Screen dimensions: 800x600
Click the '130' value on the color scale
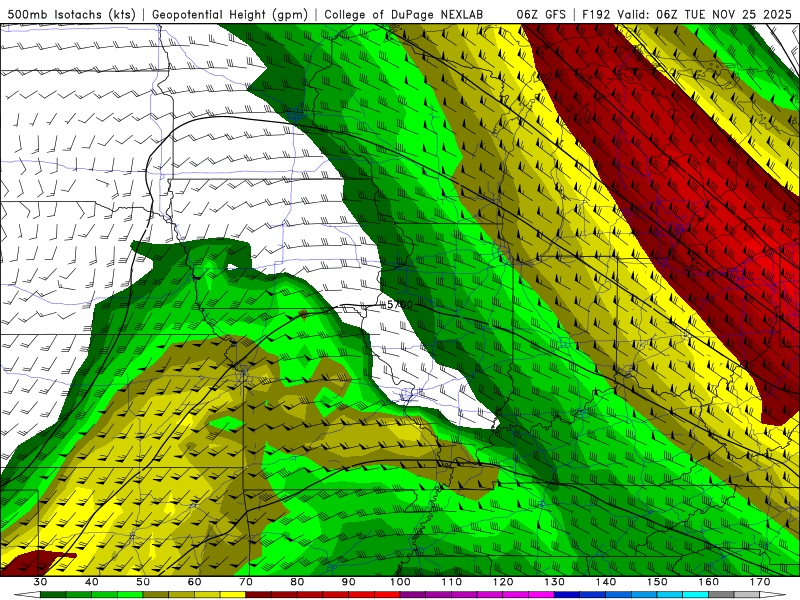(x=554, y=582)
